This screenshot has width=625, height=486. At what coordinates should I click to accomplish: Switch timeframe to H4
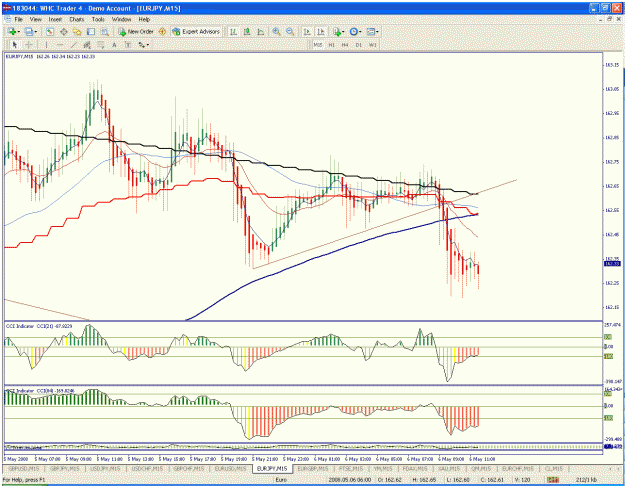345,45
